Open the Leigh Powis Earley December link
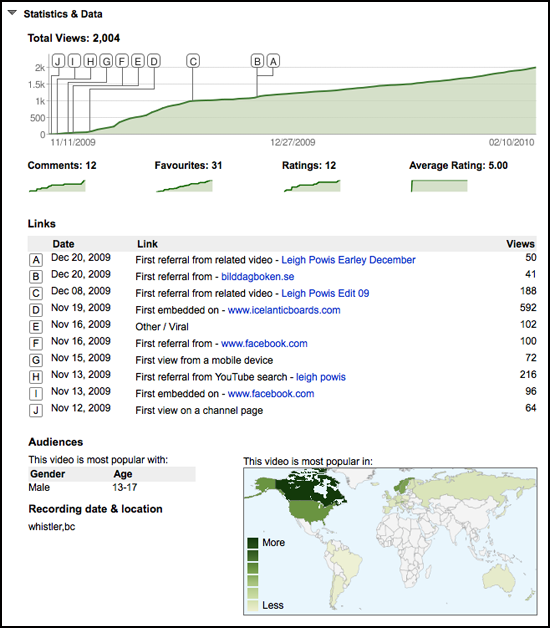The height and width of the screenshot is (628, 550). tap(348, 260)
